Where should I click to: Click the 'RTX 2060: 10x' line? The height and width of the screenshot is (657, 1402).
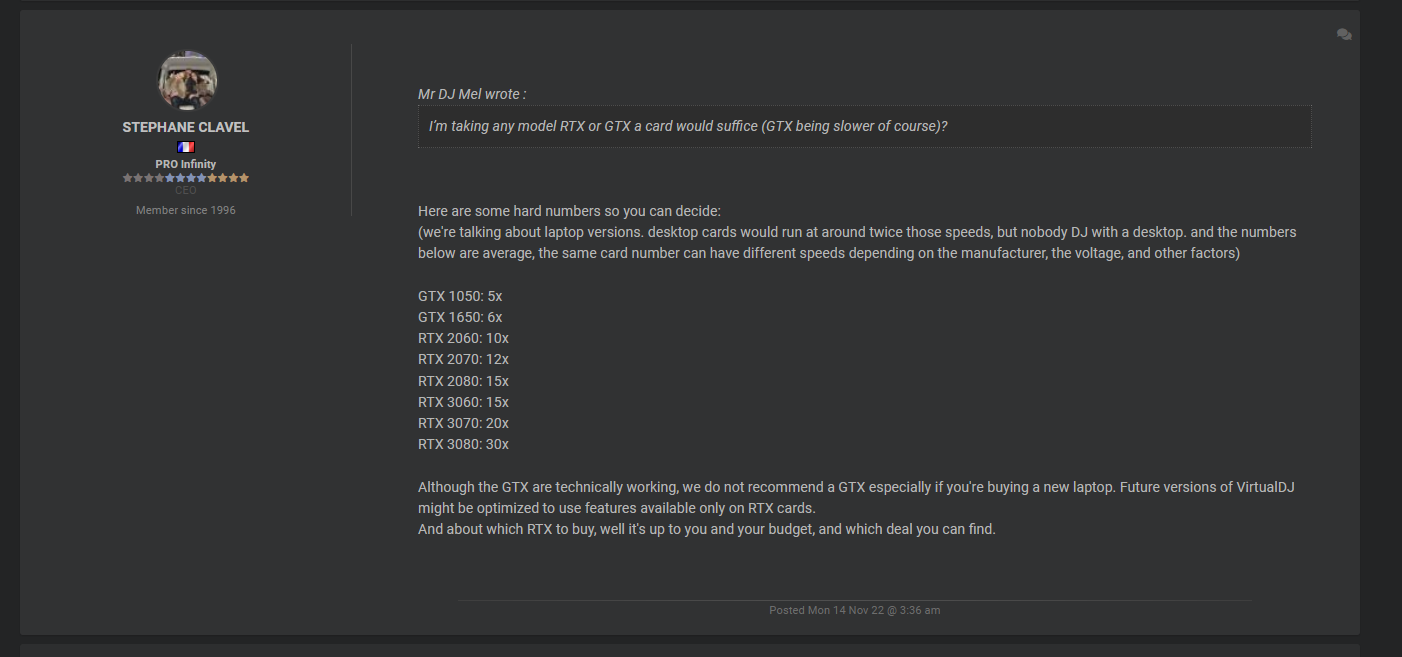coord(463,338)
